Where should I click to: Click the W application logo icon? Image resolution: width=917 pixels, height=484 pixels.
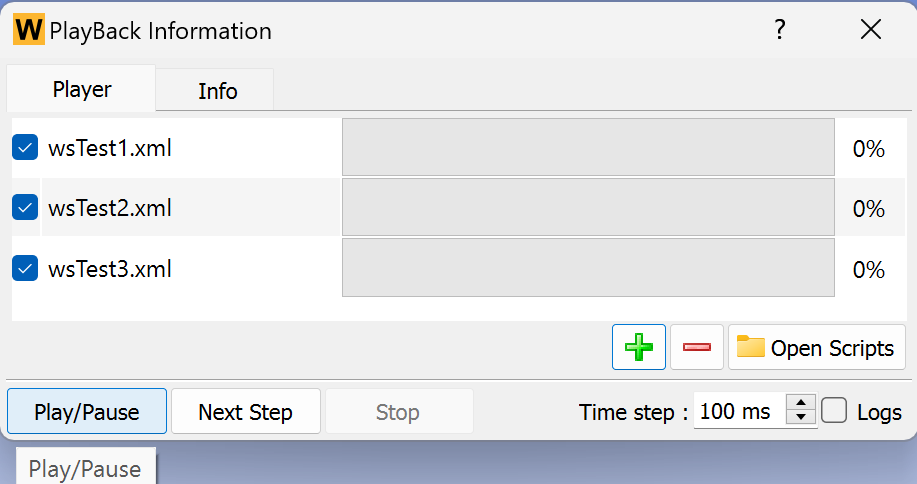29,30
